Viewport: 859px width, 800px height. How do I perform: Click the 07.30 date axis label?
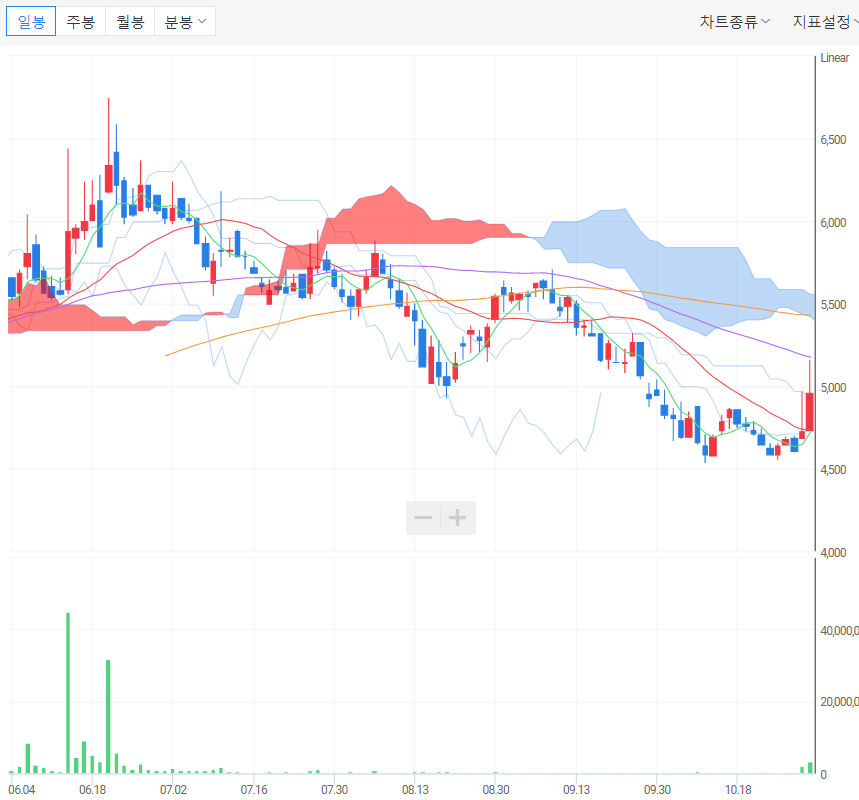335,790
